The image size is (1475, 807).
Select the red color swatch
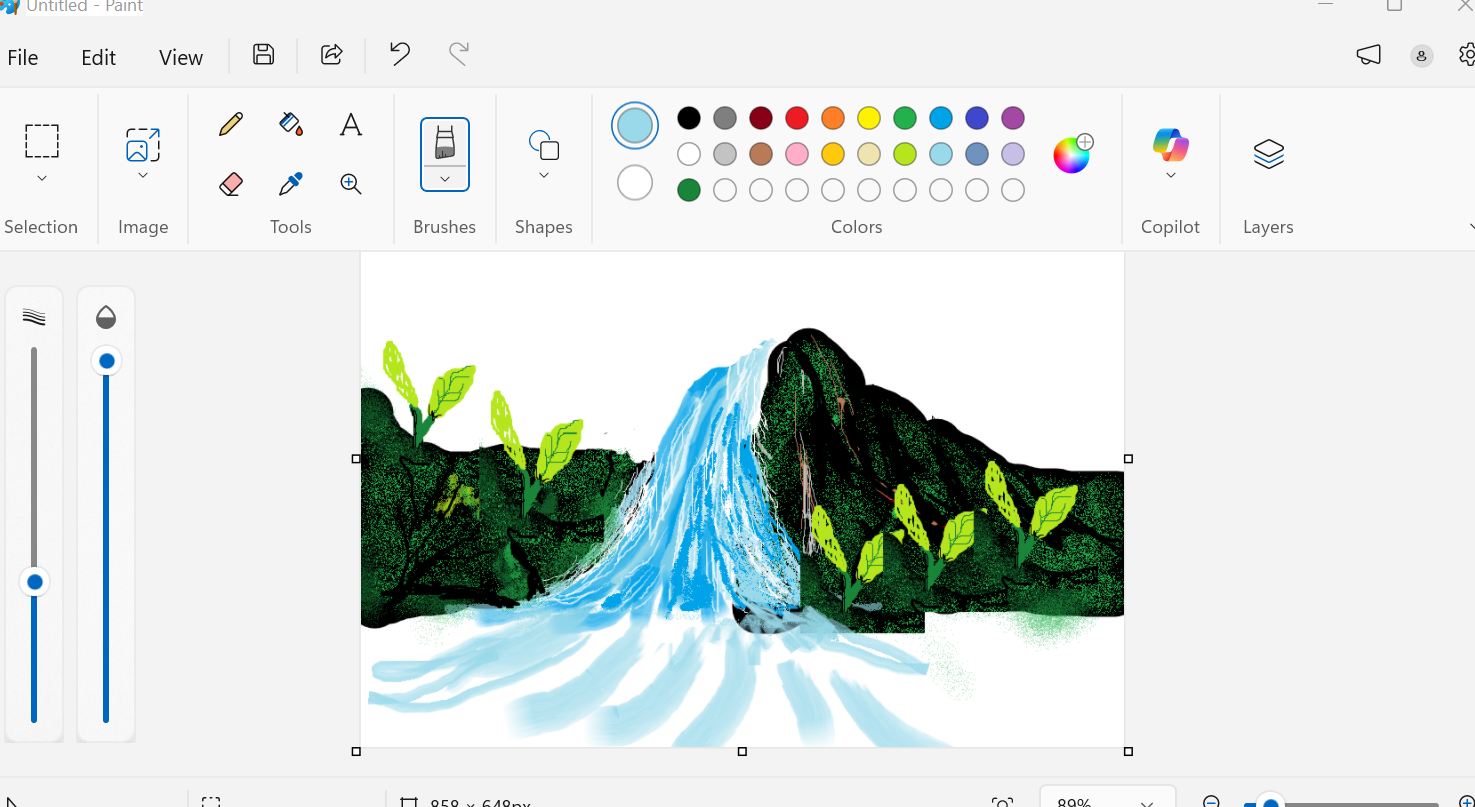[x=796, y=117]
